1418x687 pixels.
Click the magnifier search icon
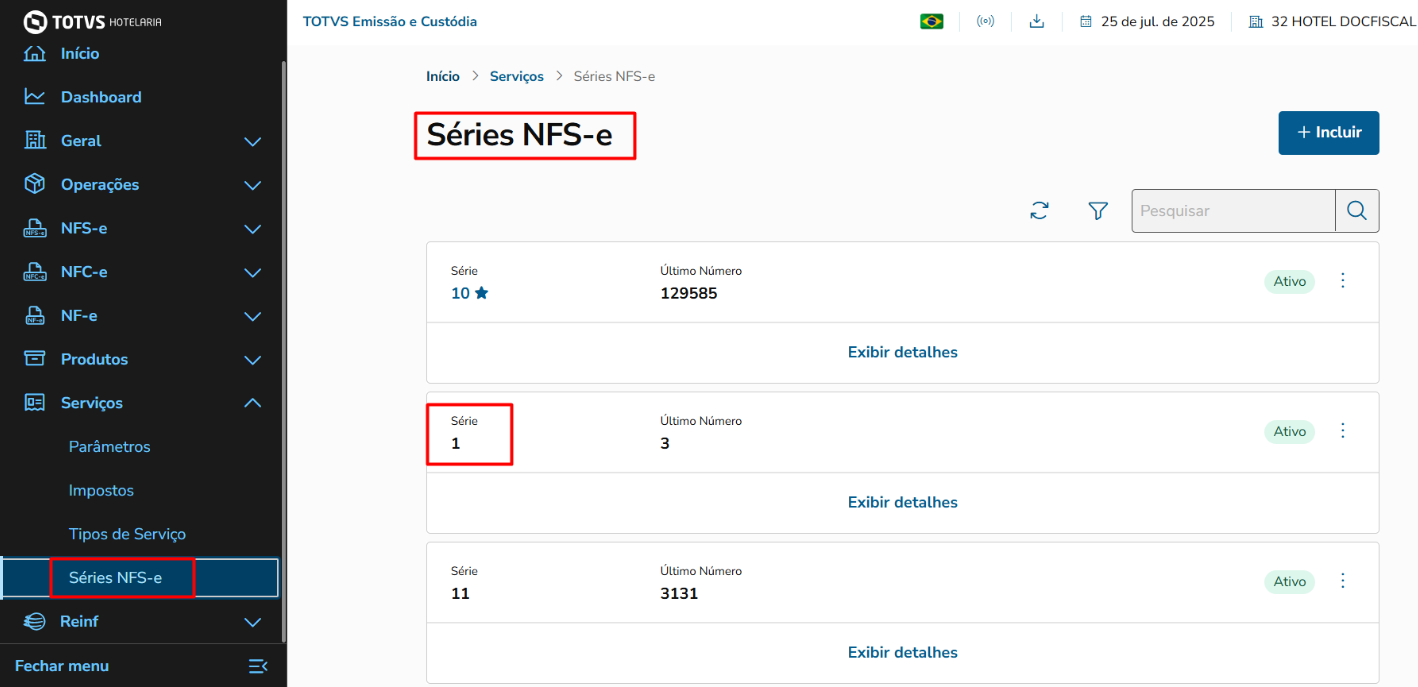click(1357, 211)
